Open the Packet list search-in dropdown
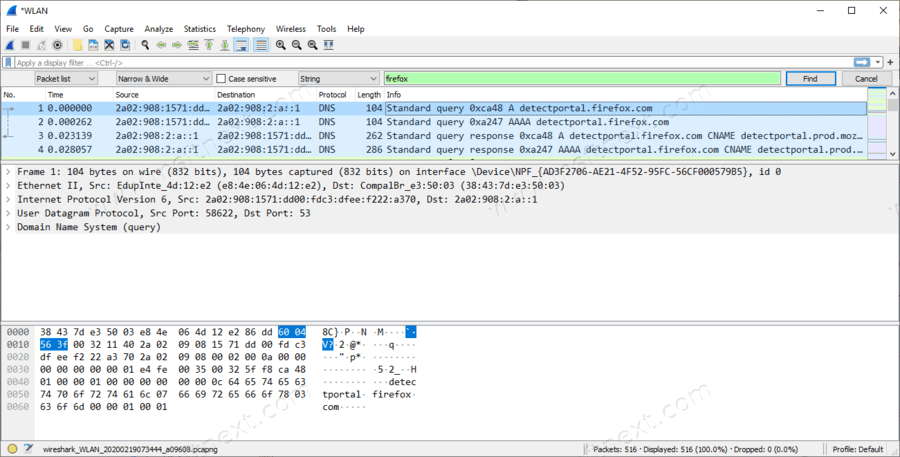 [66, 79]
